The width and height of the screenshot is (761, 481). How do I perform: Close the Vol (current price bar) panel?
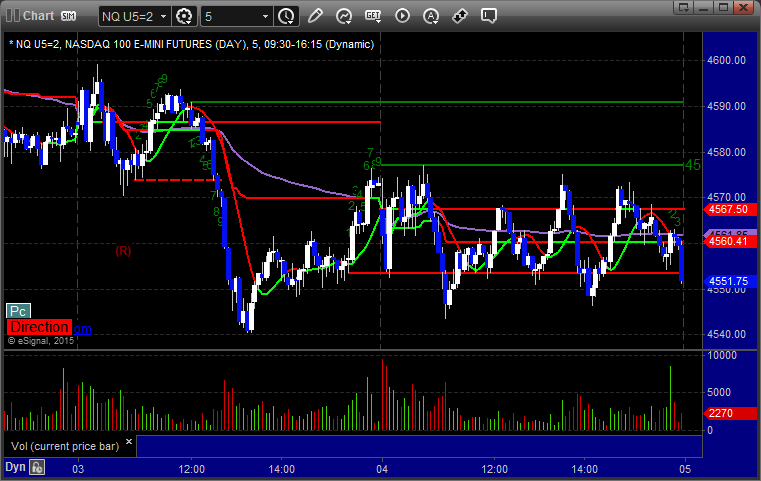(129, 442)
